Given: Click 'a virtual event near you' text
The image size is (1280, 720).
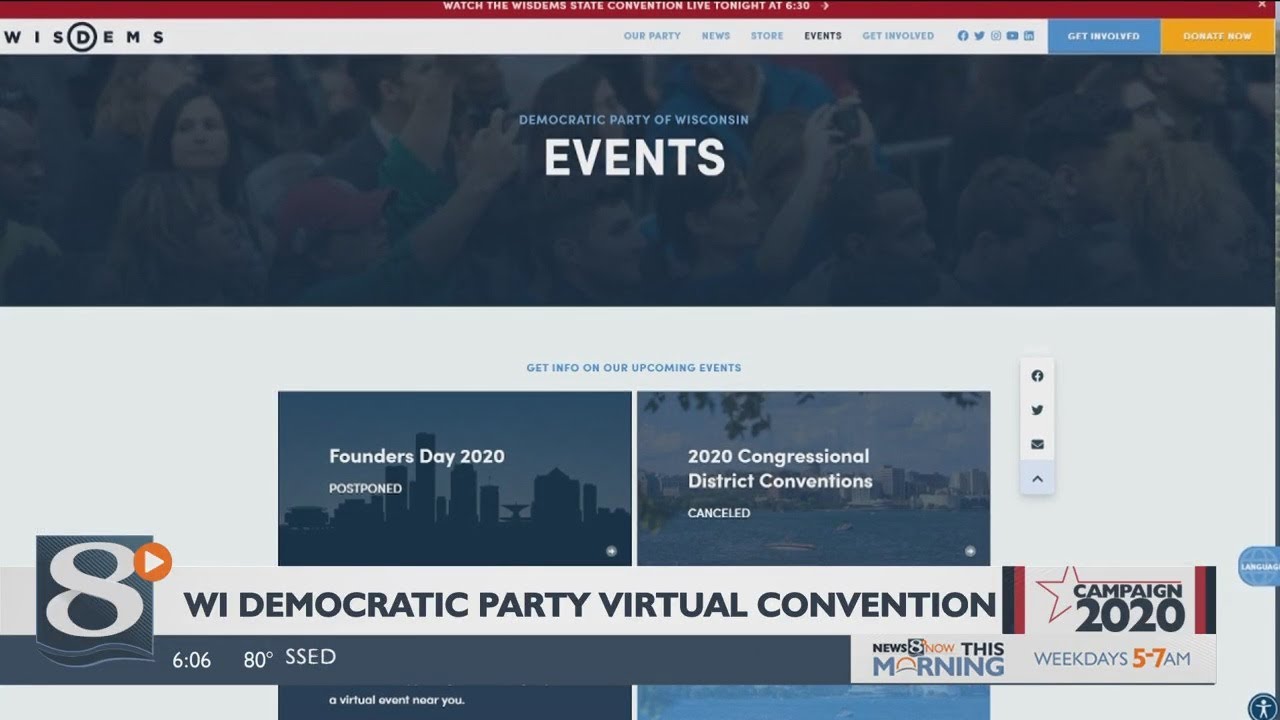Looking at the screenshot, I should (396, 700).
